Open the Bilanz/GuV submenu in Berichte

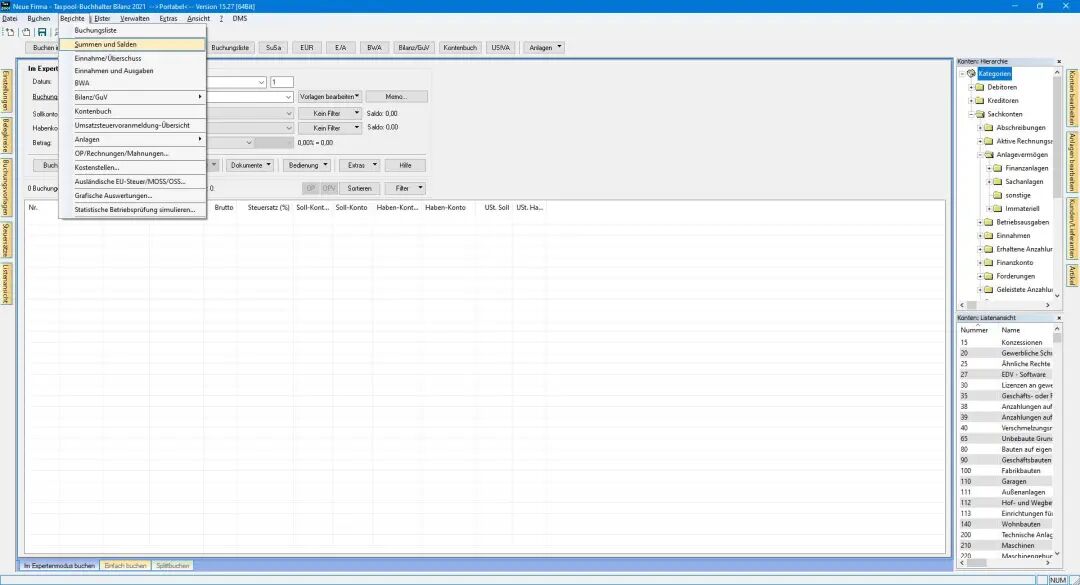tap(132, 97)
